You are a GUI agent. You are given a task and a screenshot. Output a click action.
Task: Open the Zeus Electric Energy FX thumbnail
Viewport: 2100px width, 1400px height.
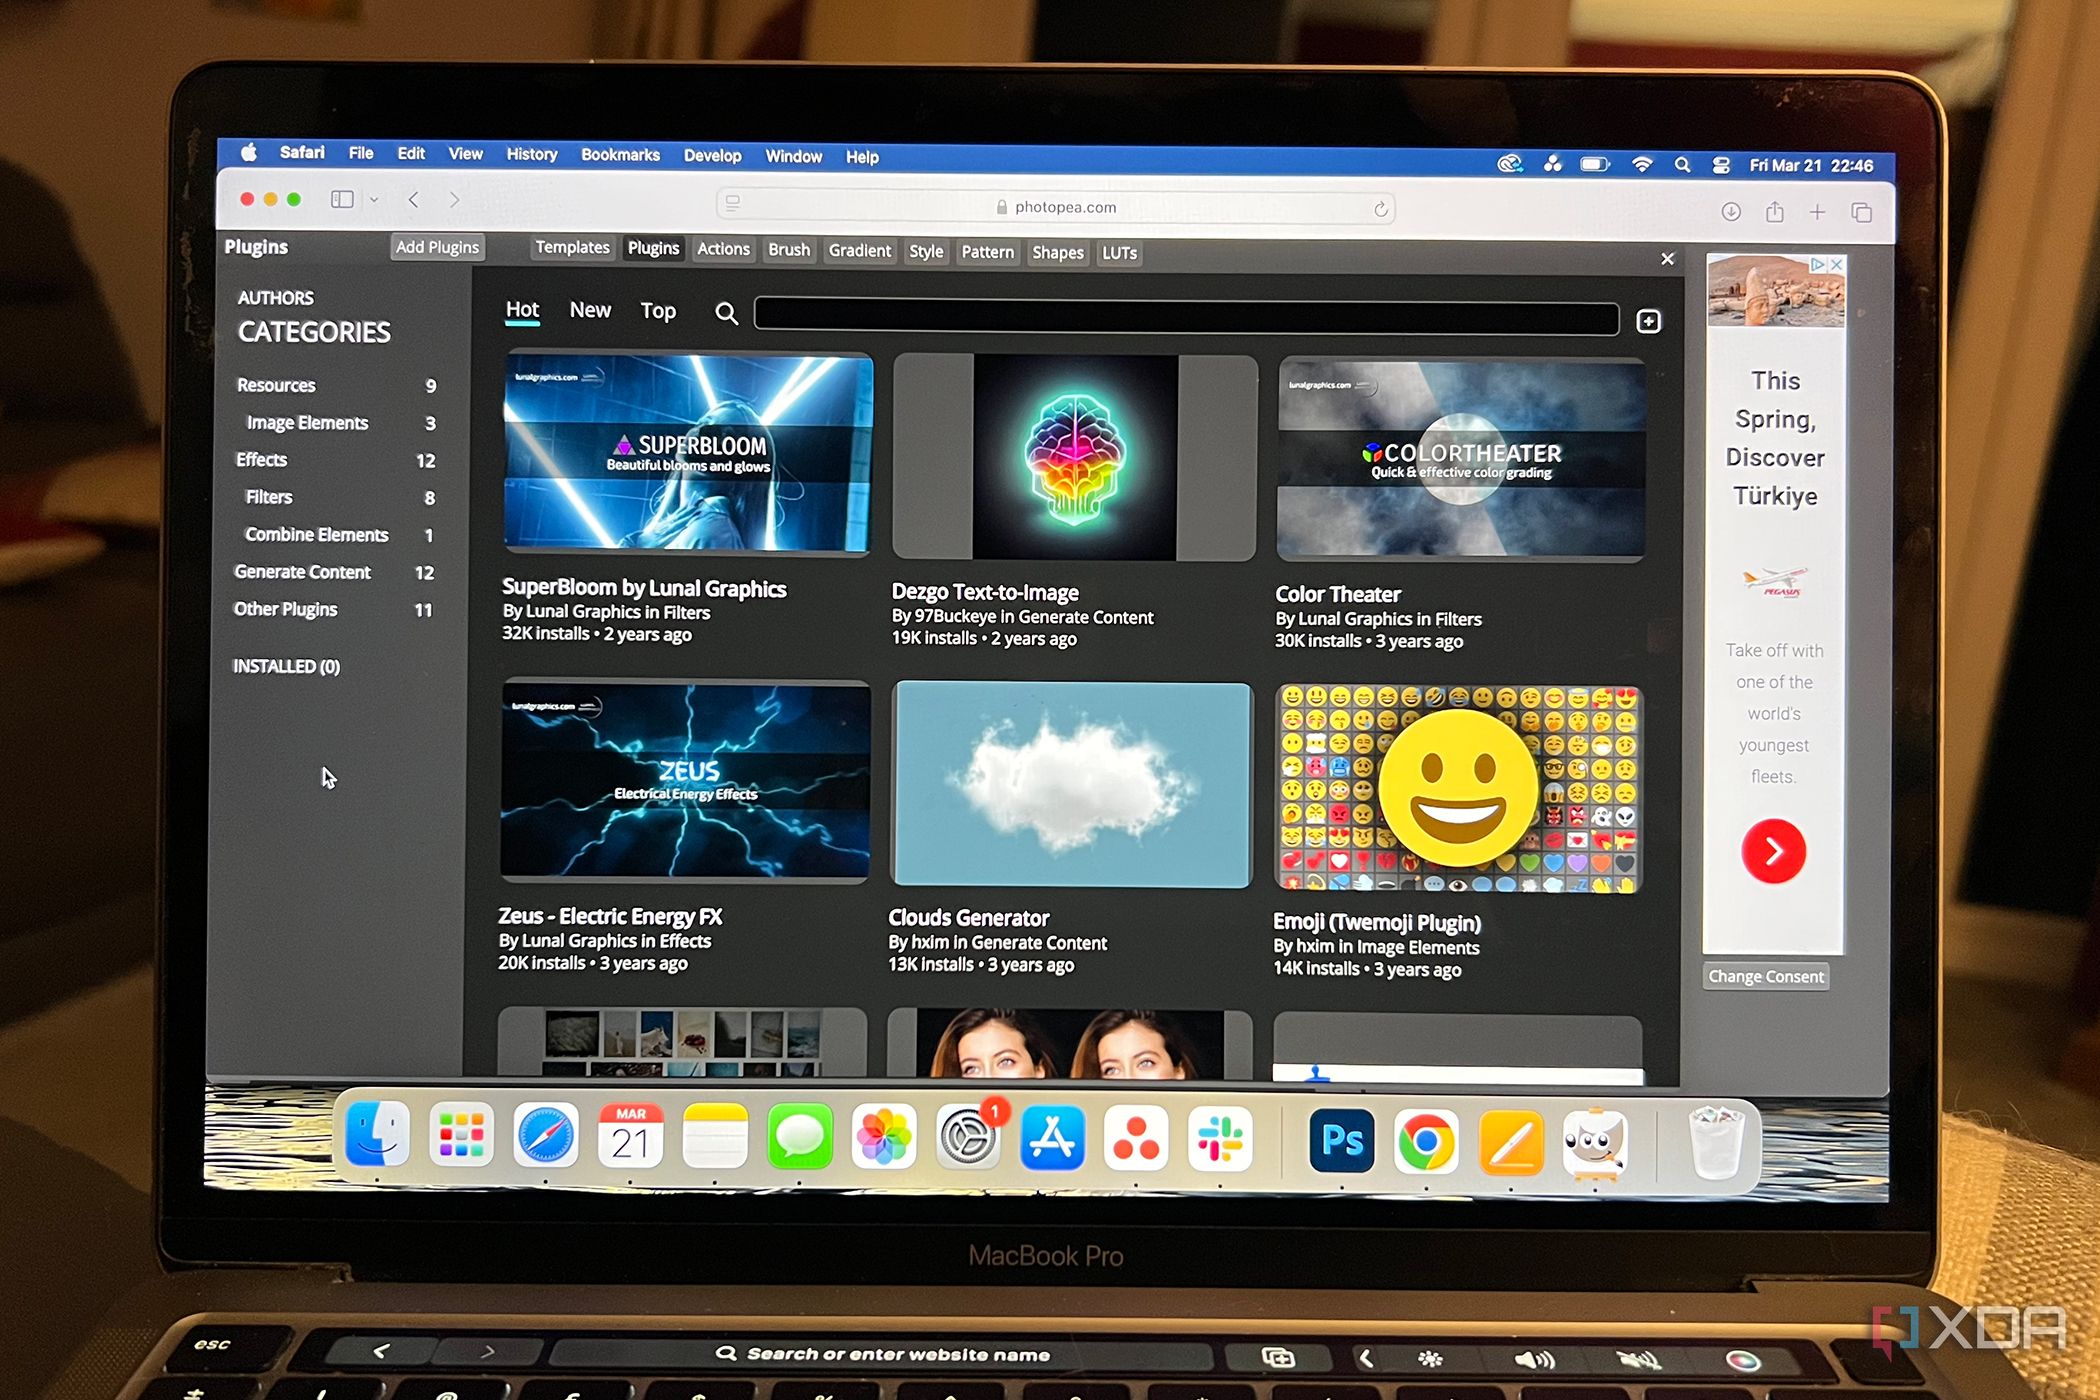coord(685,781)
